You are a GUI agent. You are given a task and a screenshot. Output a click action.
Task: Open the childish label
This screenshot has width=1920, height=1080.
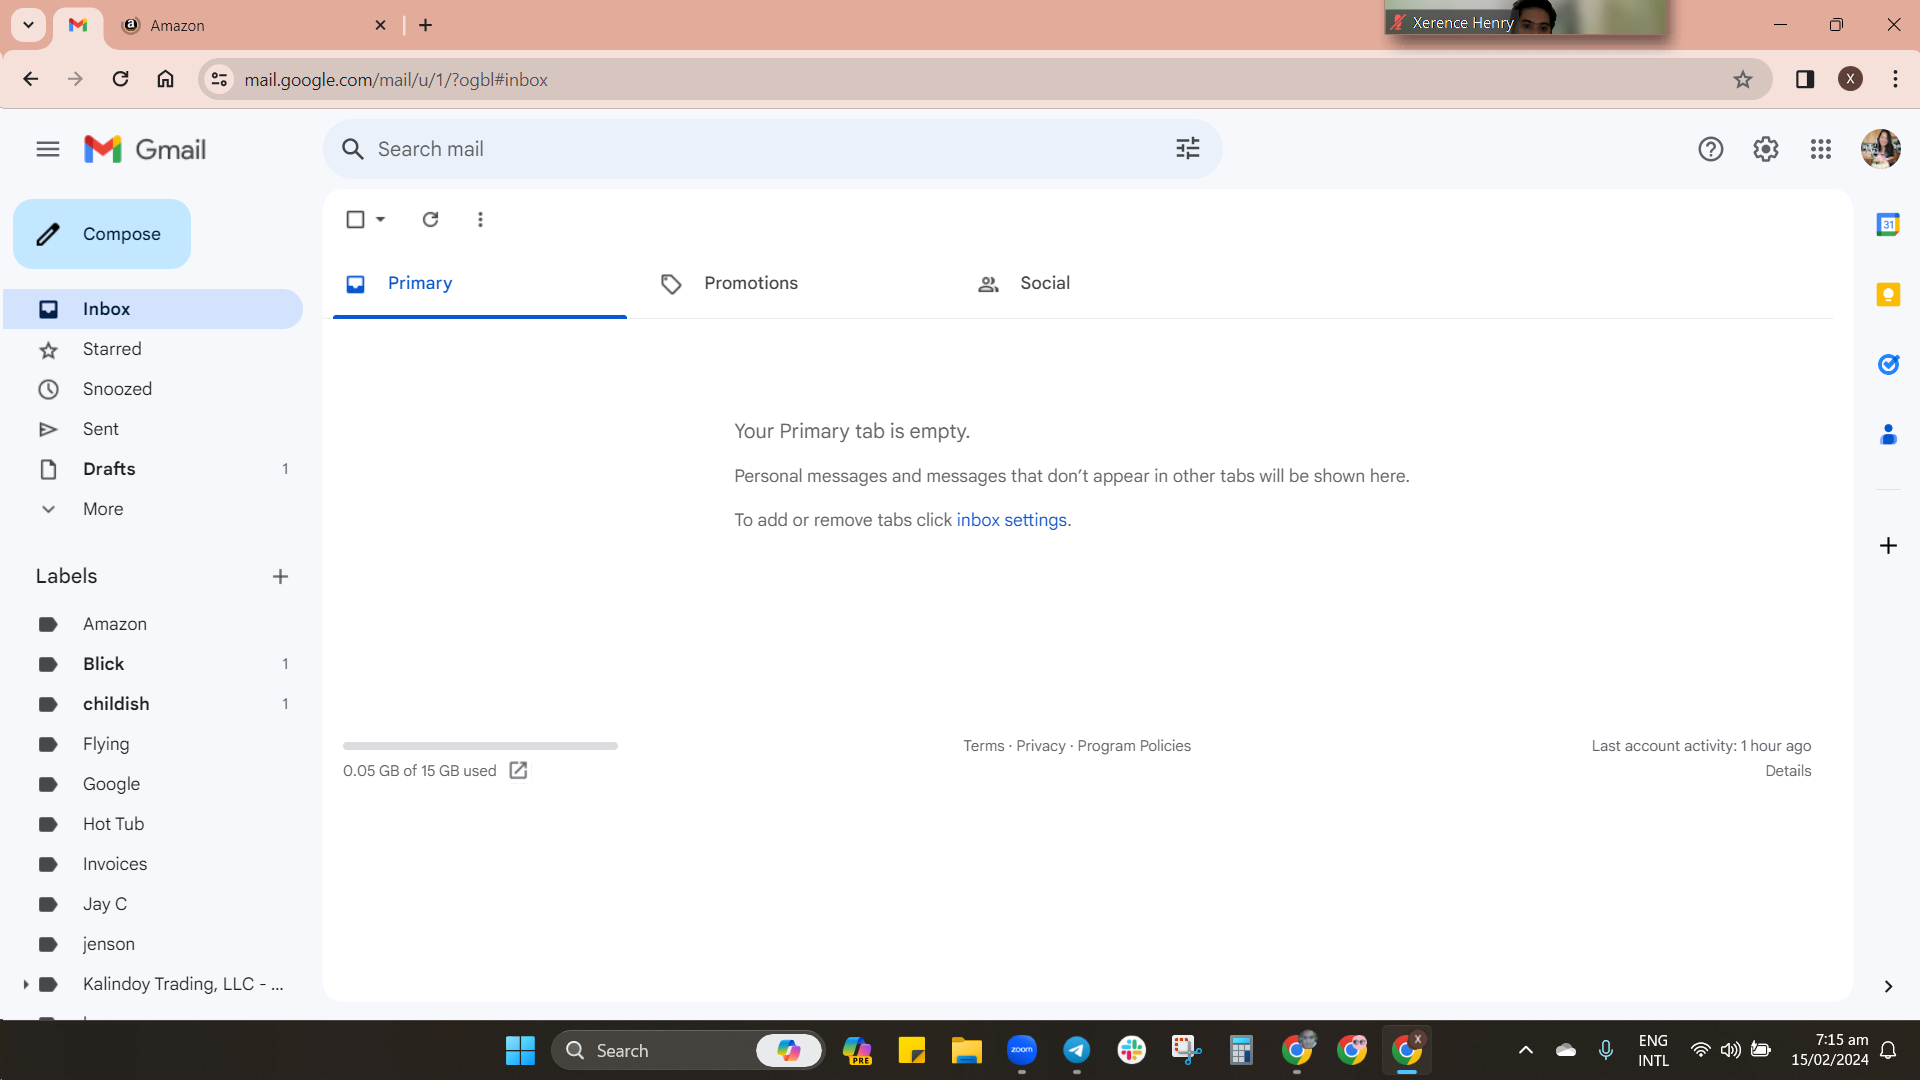(x=152, y=704)
